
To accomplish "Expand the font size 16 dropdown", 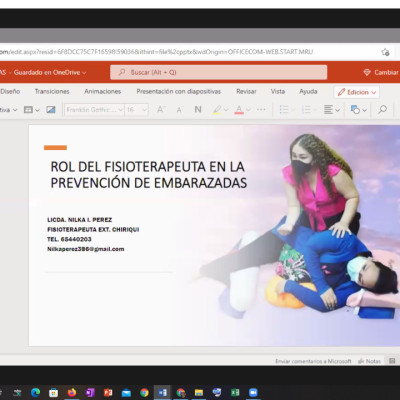I will pyautogui.click(x=136, y=109).
